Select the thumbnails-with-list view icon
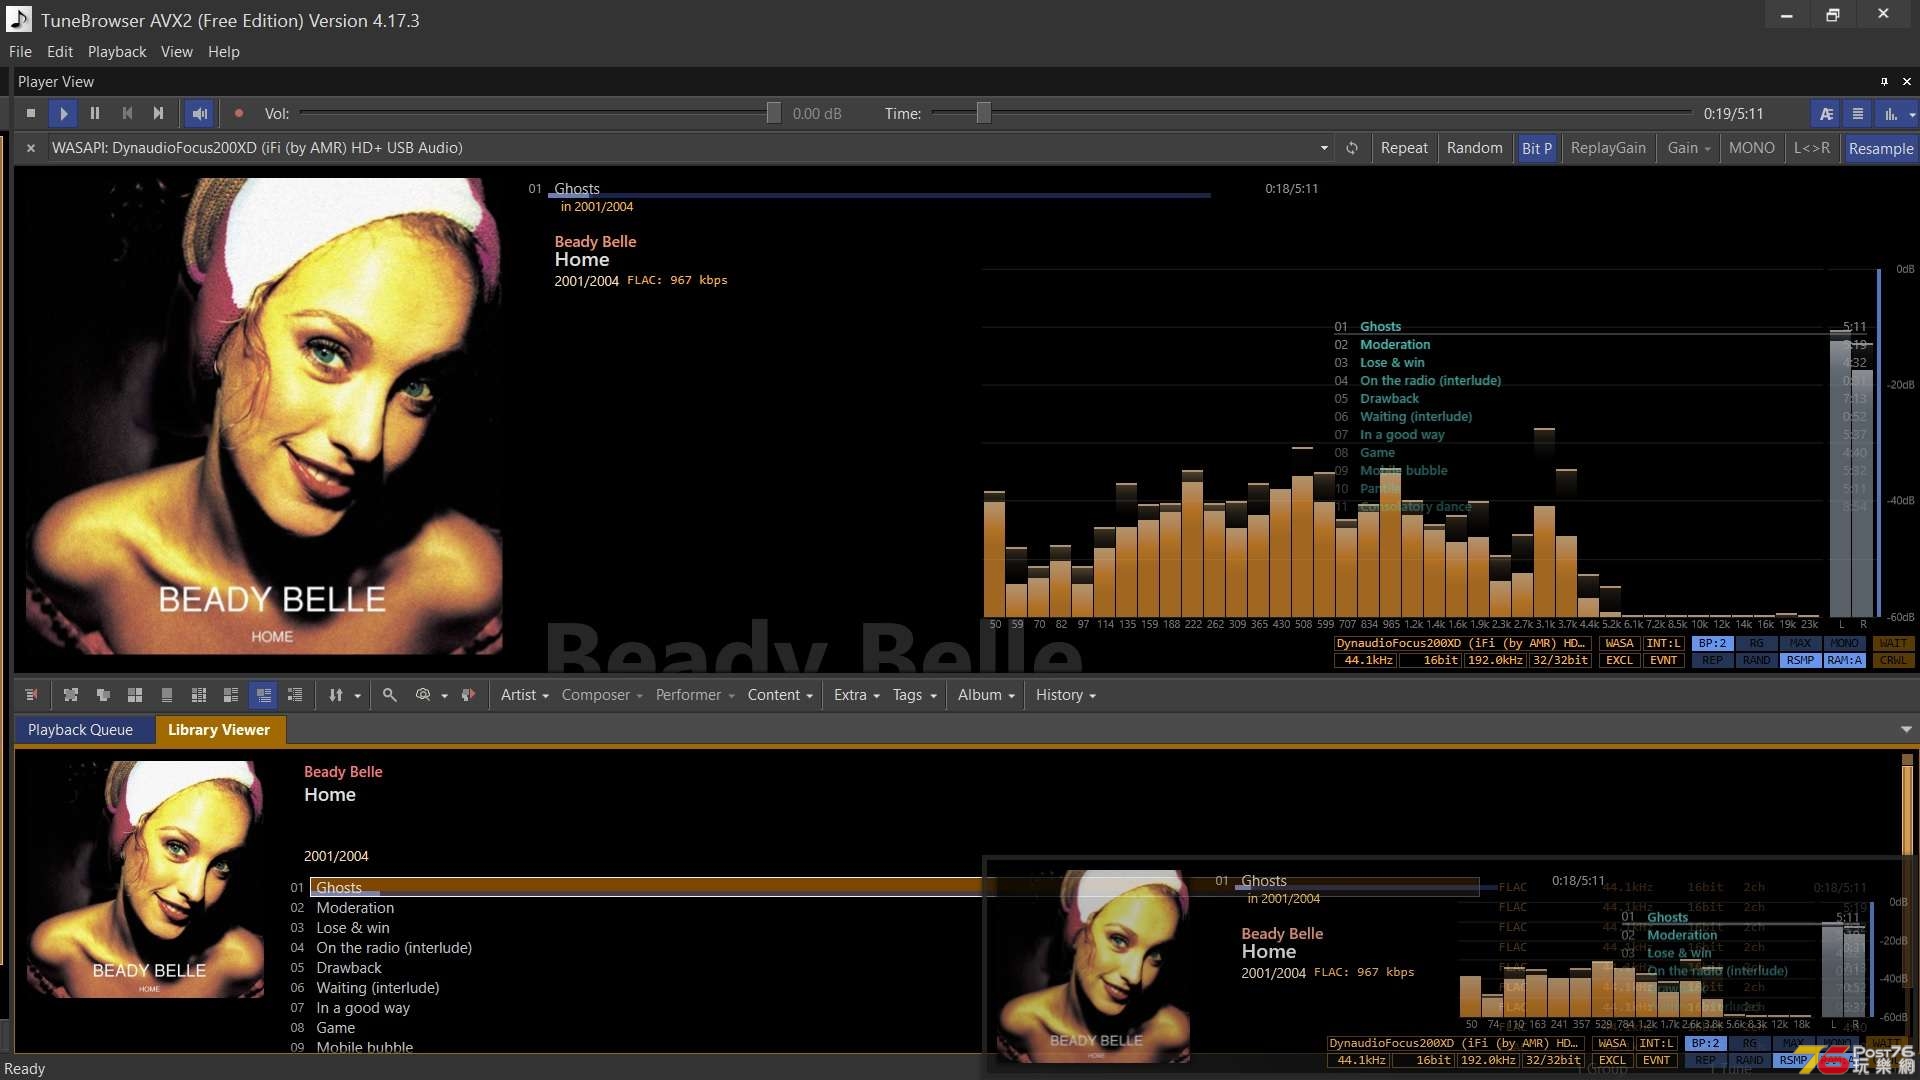The height and width of the screenshot is (1080, 1920). (231, 695)
